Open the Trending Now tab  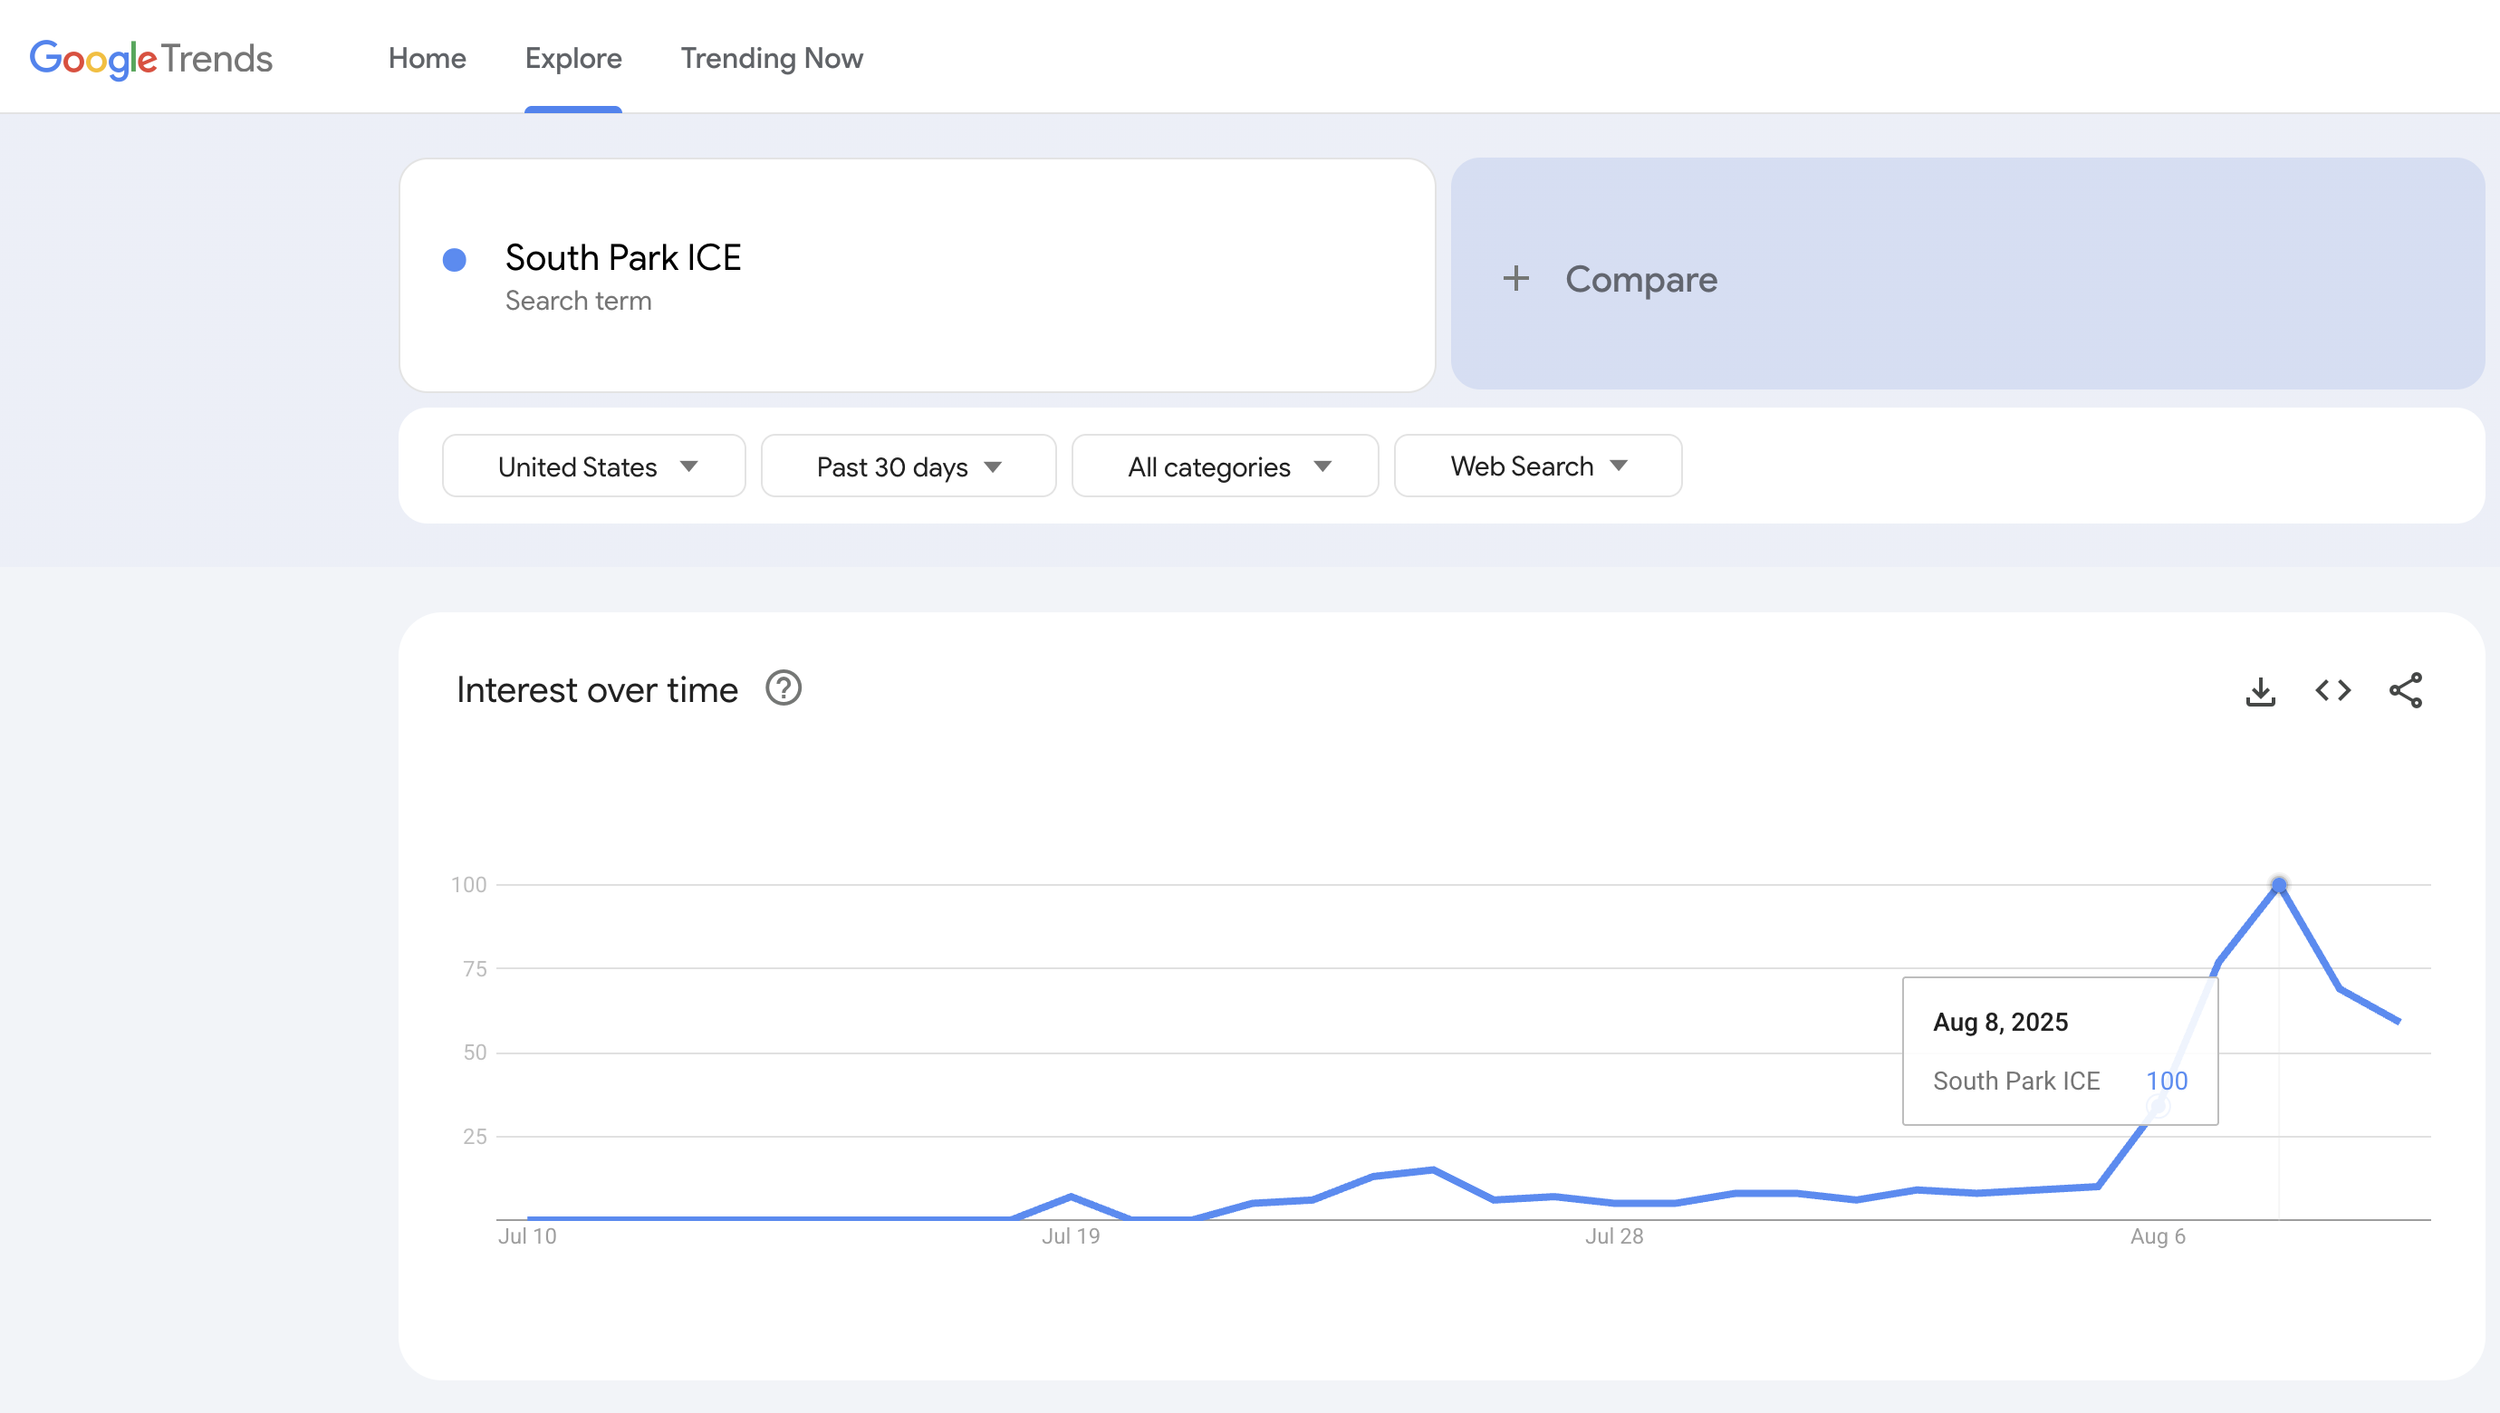tap(771, 59)
